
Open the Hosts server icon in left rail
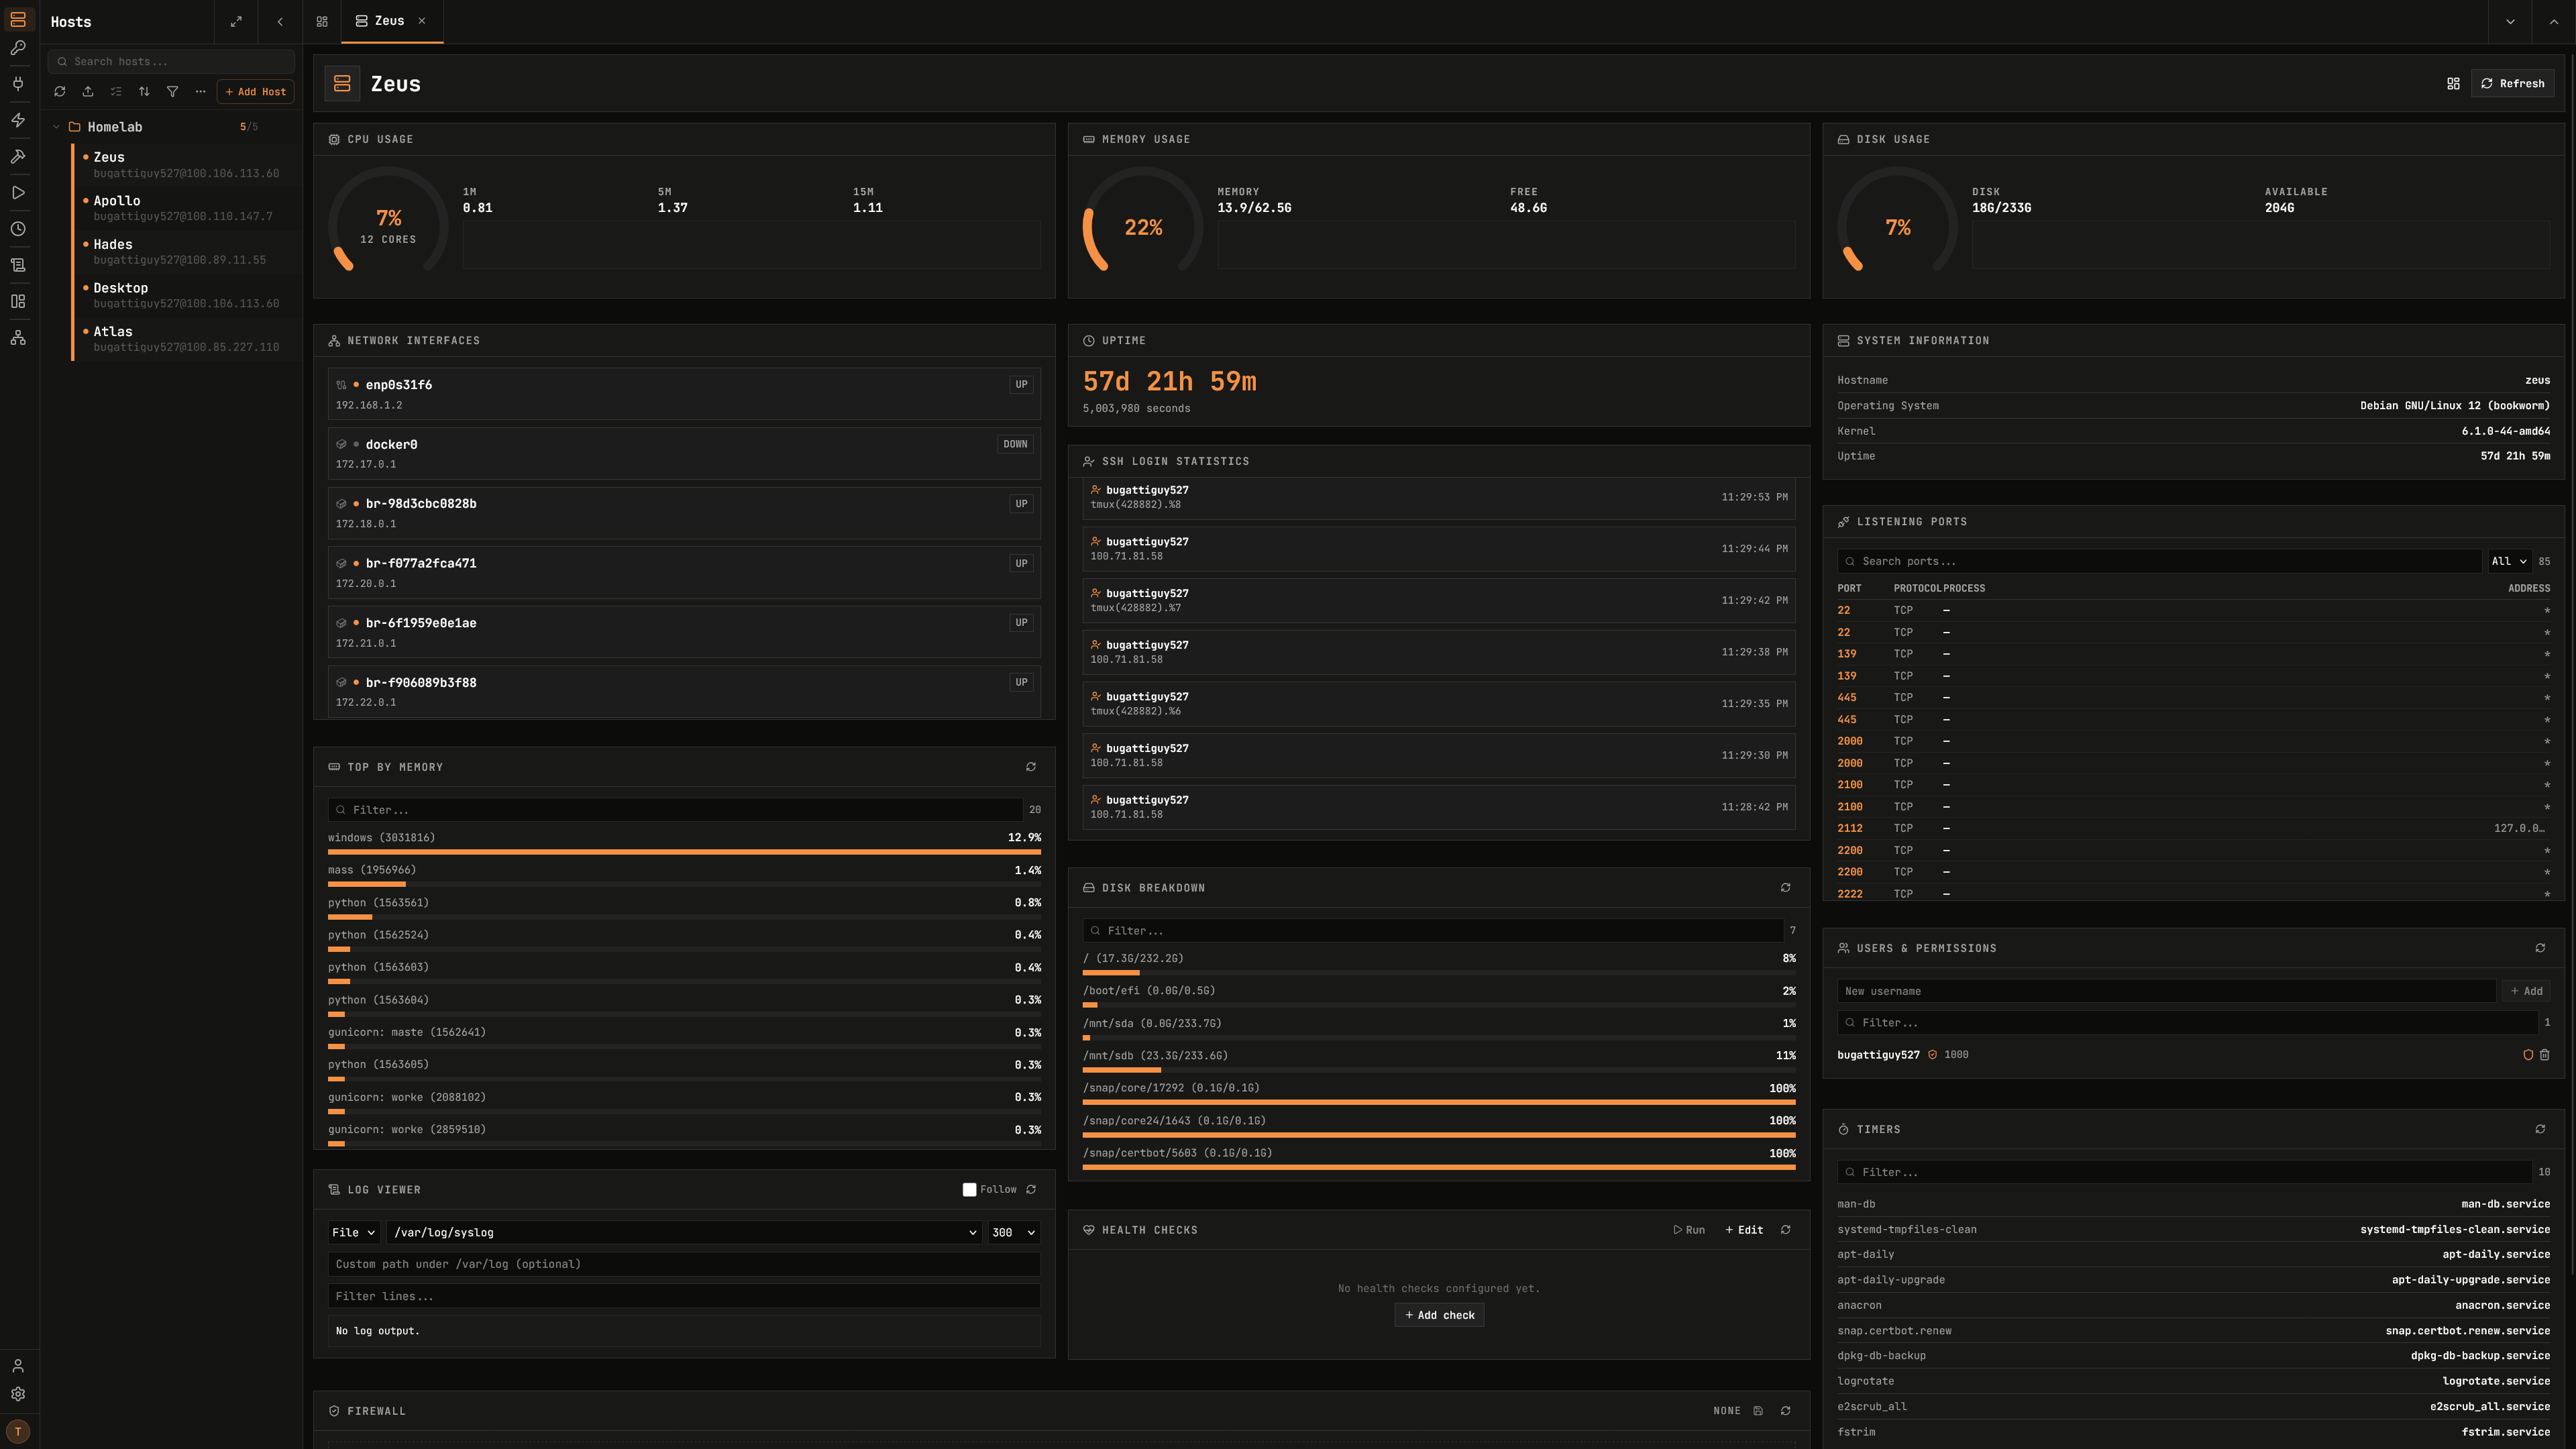tap(18, 19)
